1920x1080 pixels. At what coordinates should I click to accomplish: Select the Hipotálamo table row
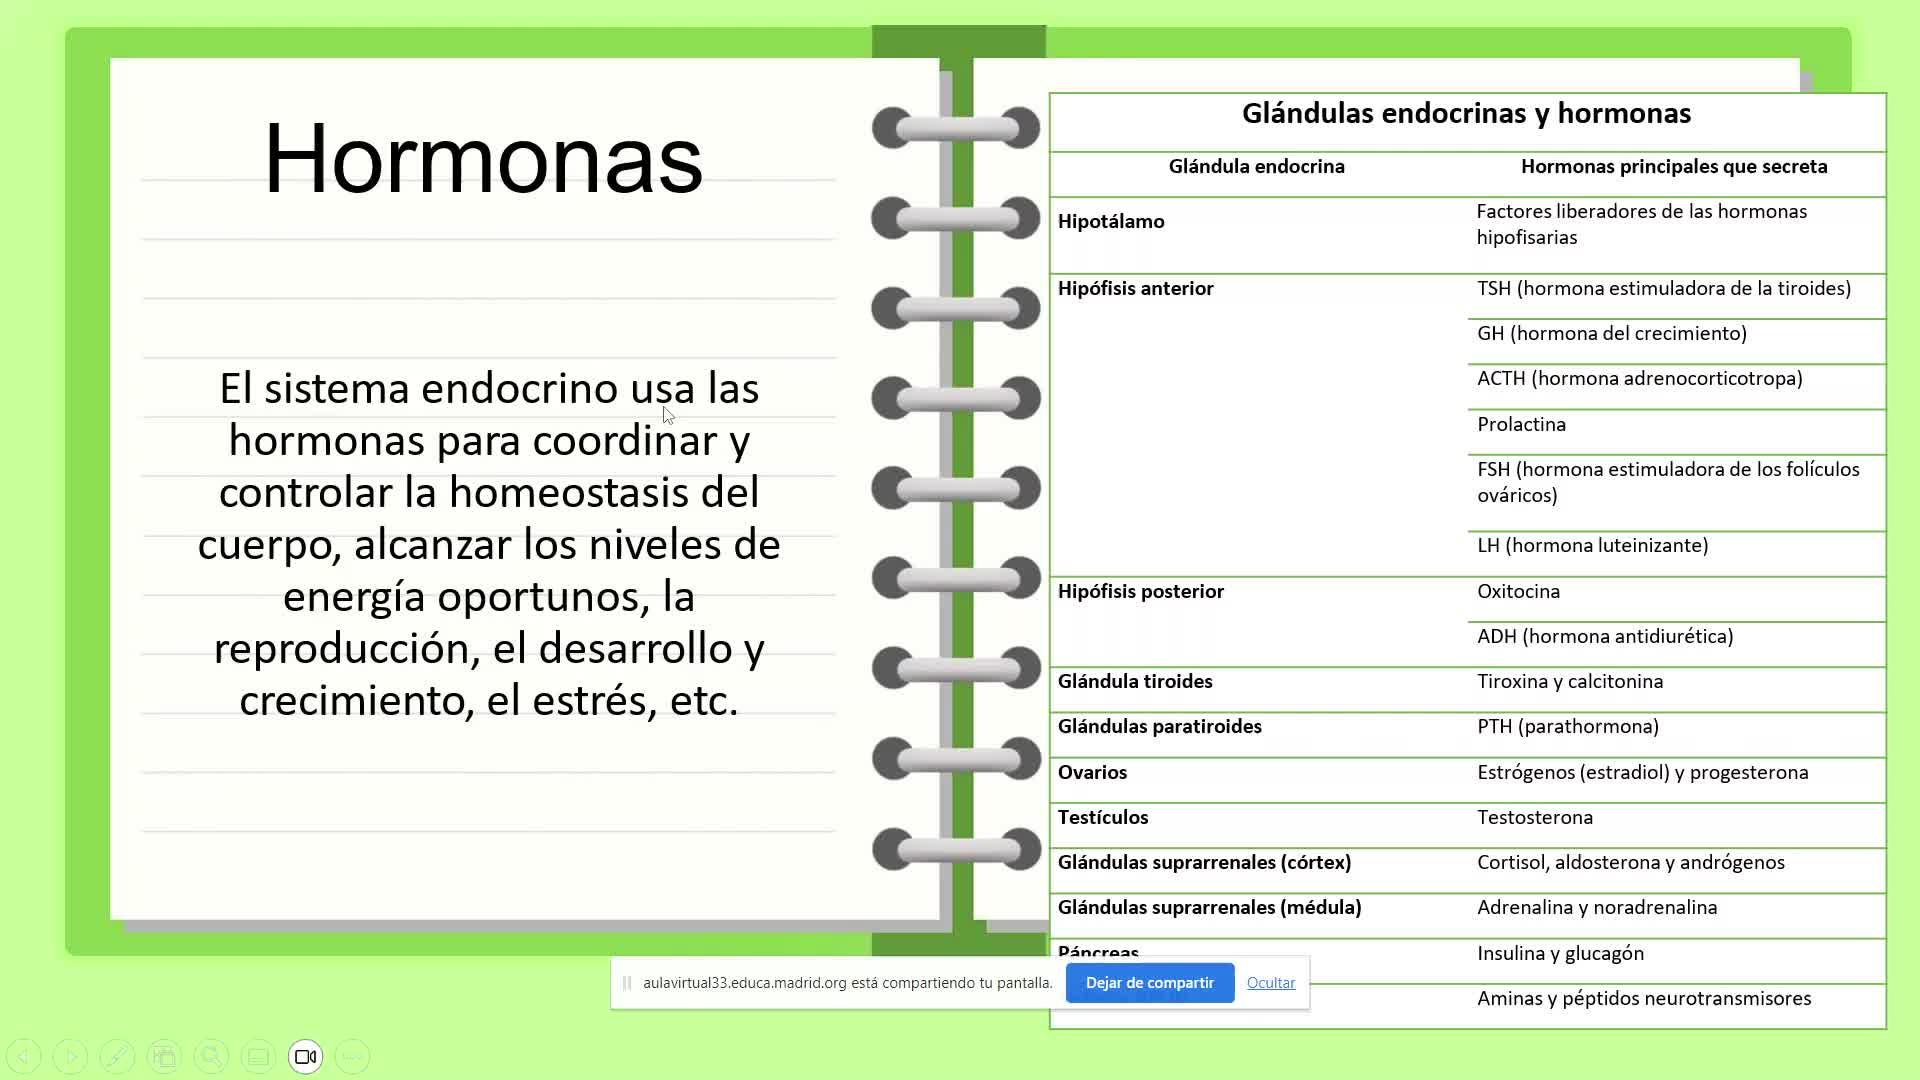[x=1110, y=222]
